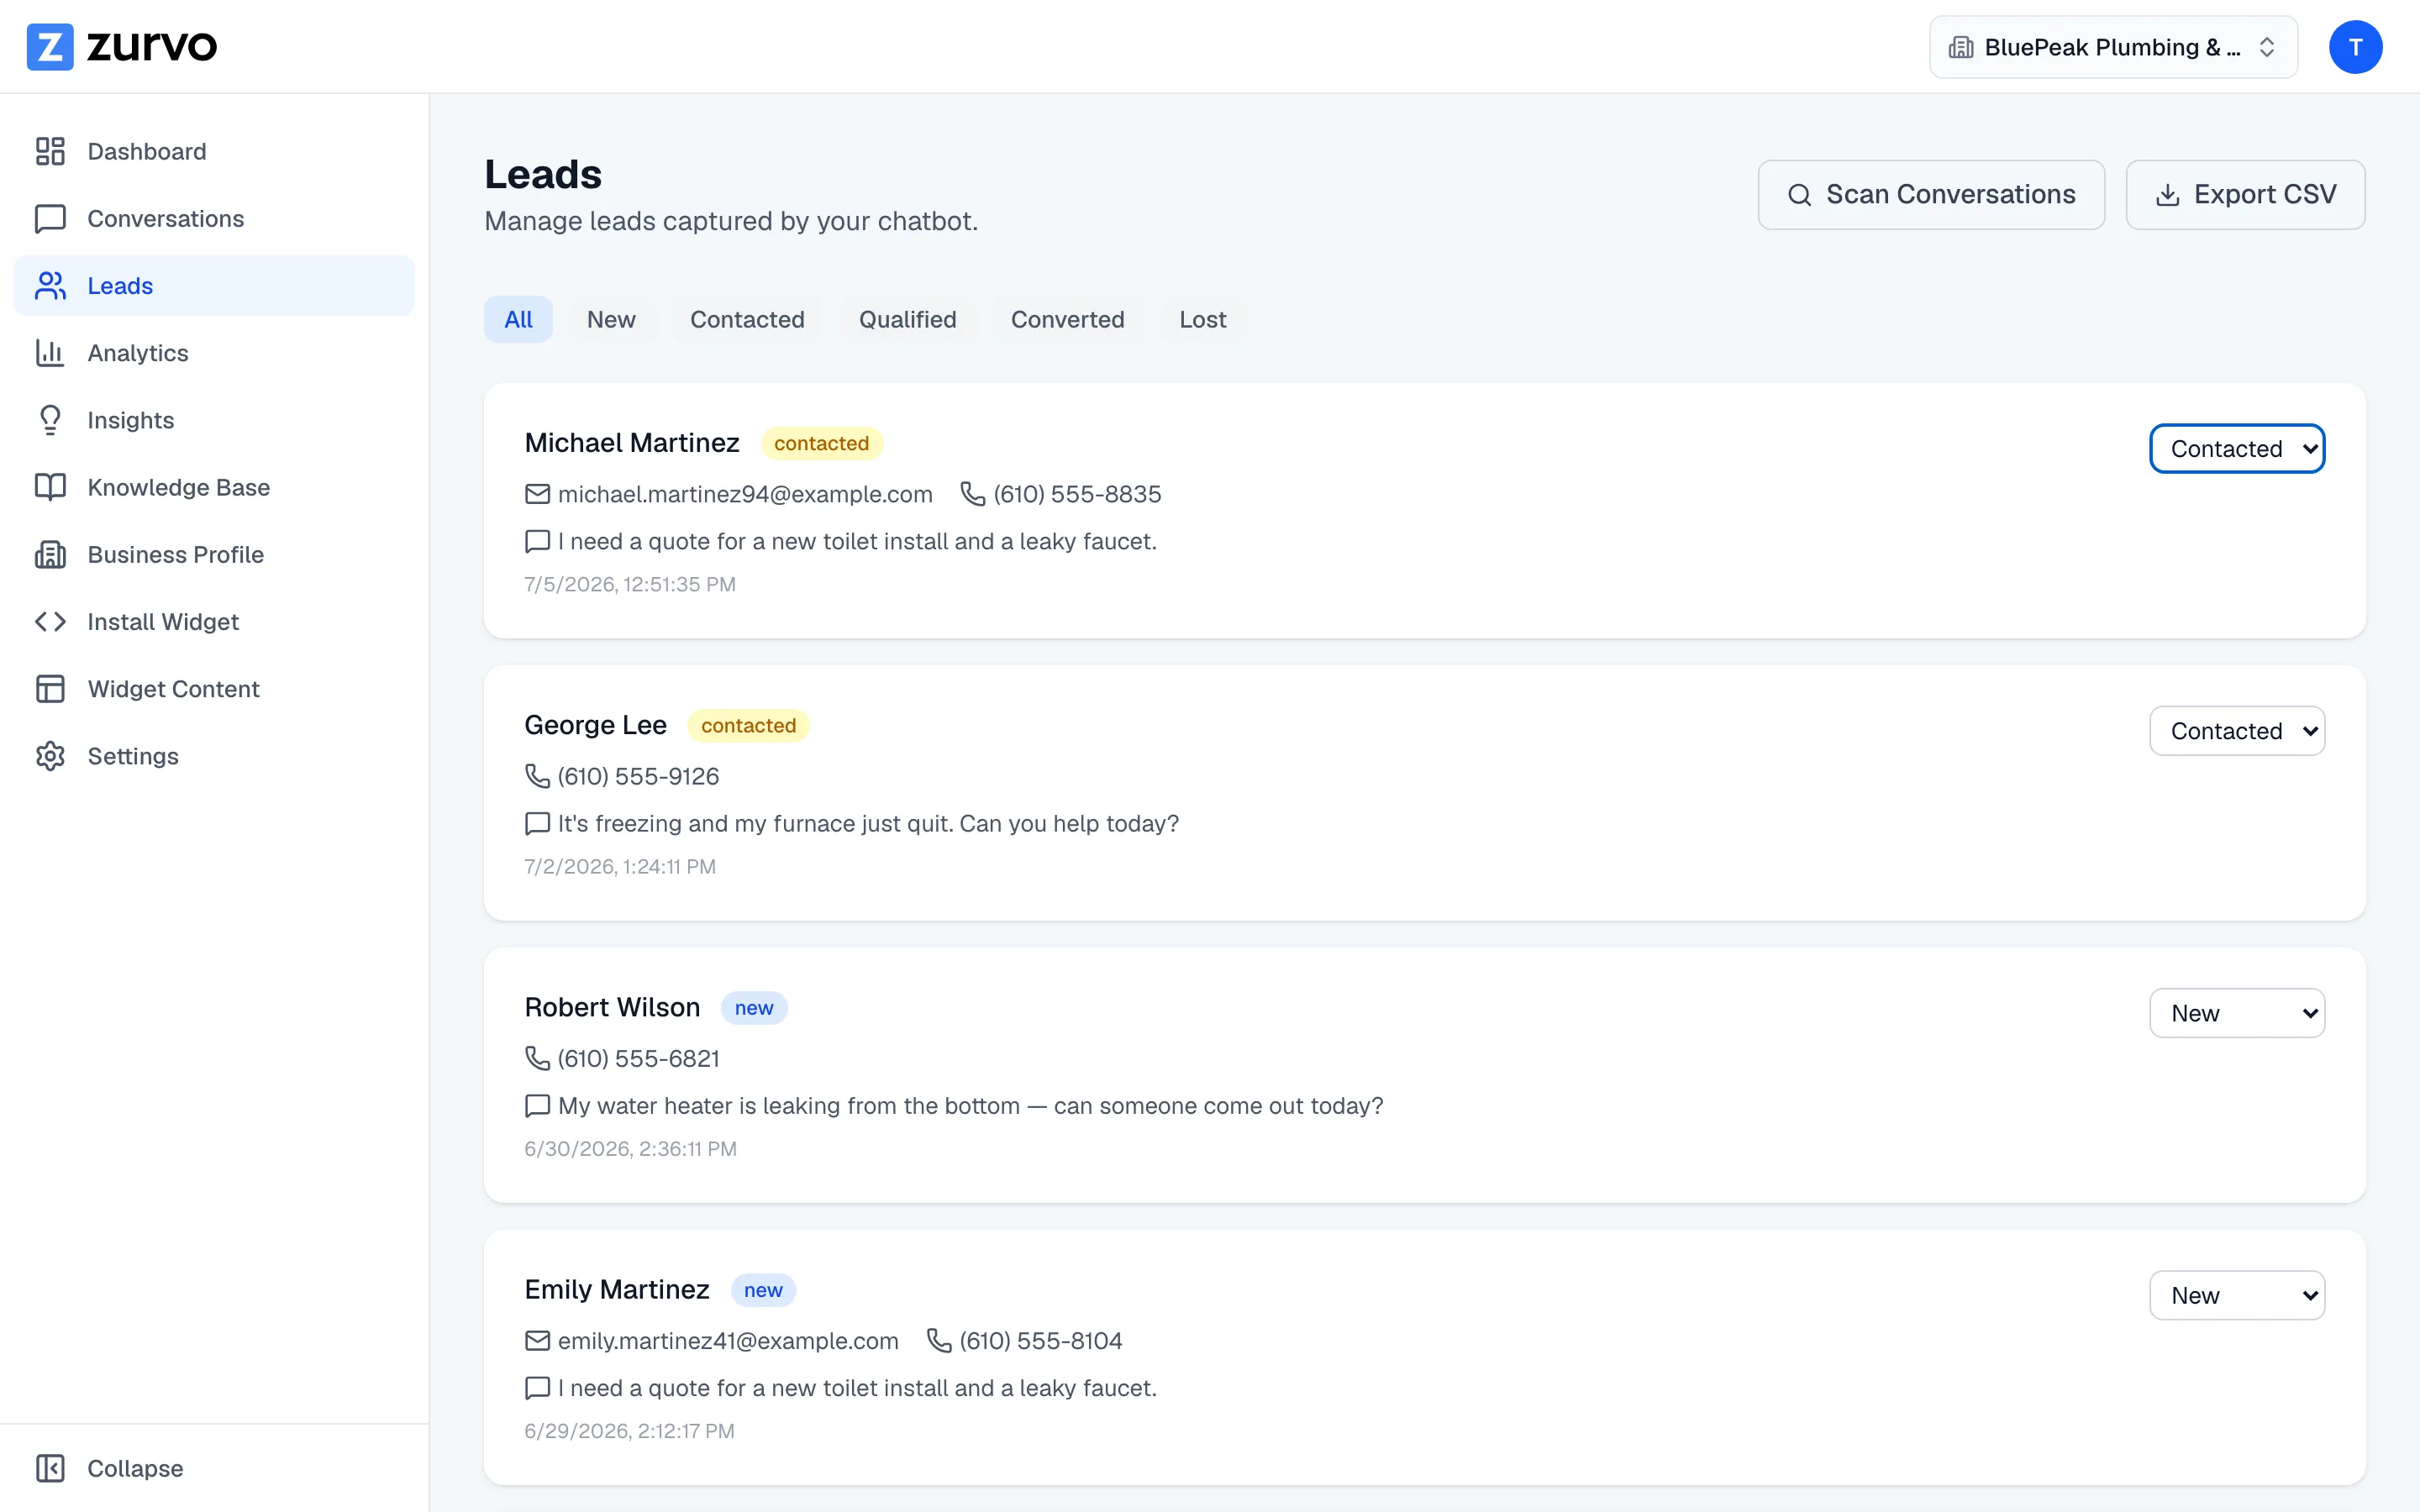Open the Dashboard page link

coord(214,151)
